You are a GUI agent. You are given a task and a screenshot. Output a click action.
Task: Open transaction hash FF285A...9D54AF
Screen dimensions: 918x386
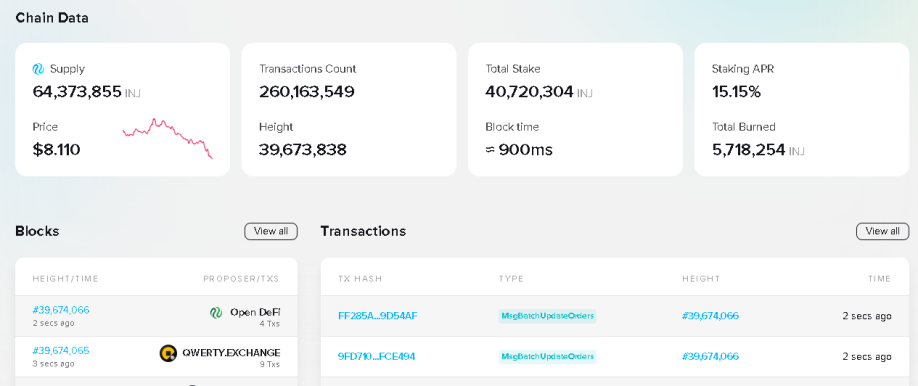click(x=378, y=316)
